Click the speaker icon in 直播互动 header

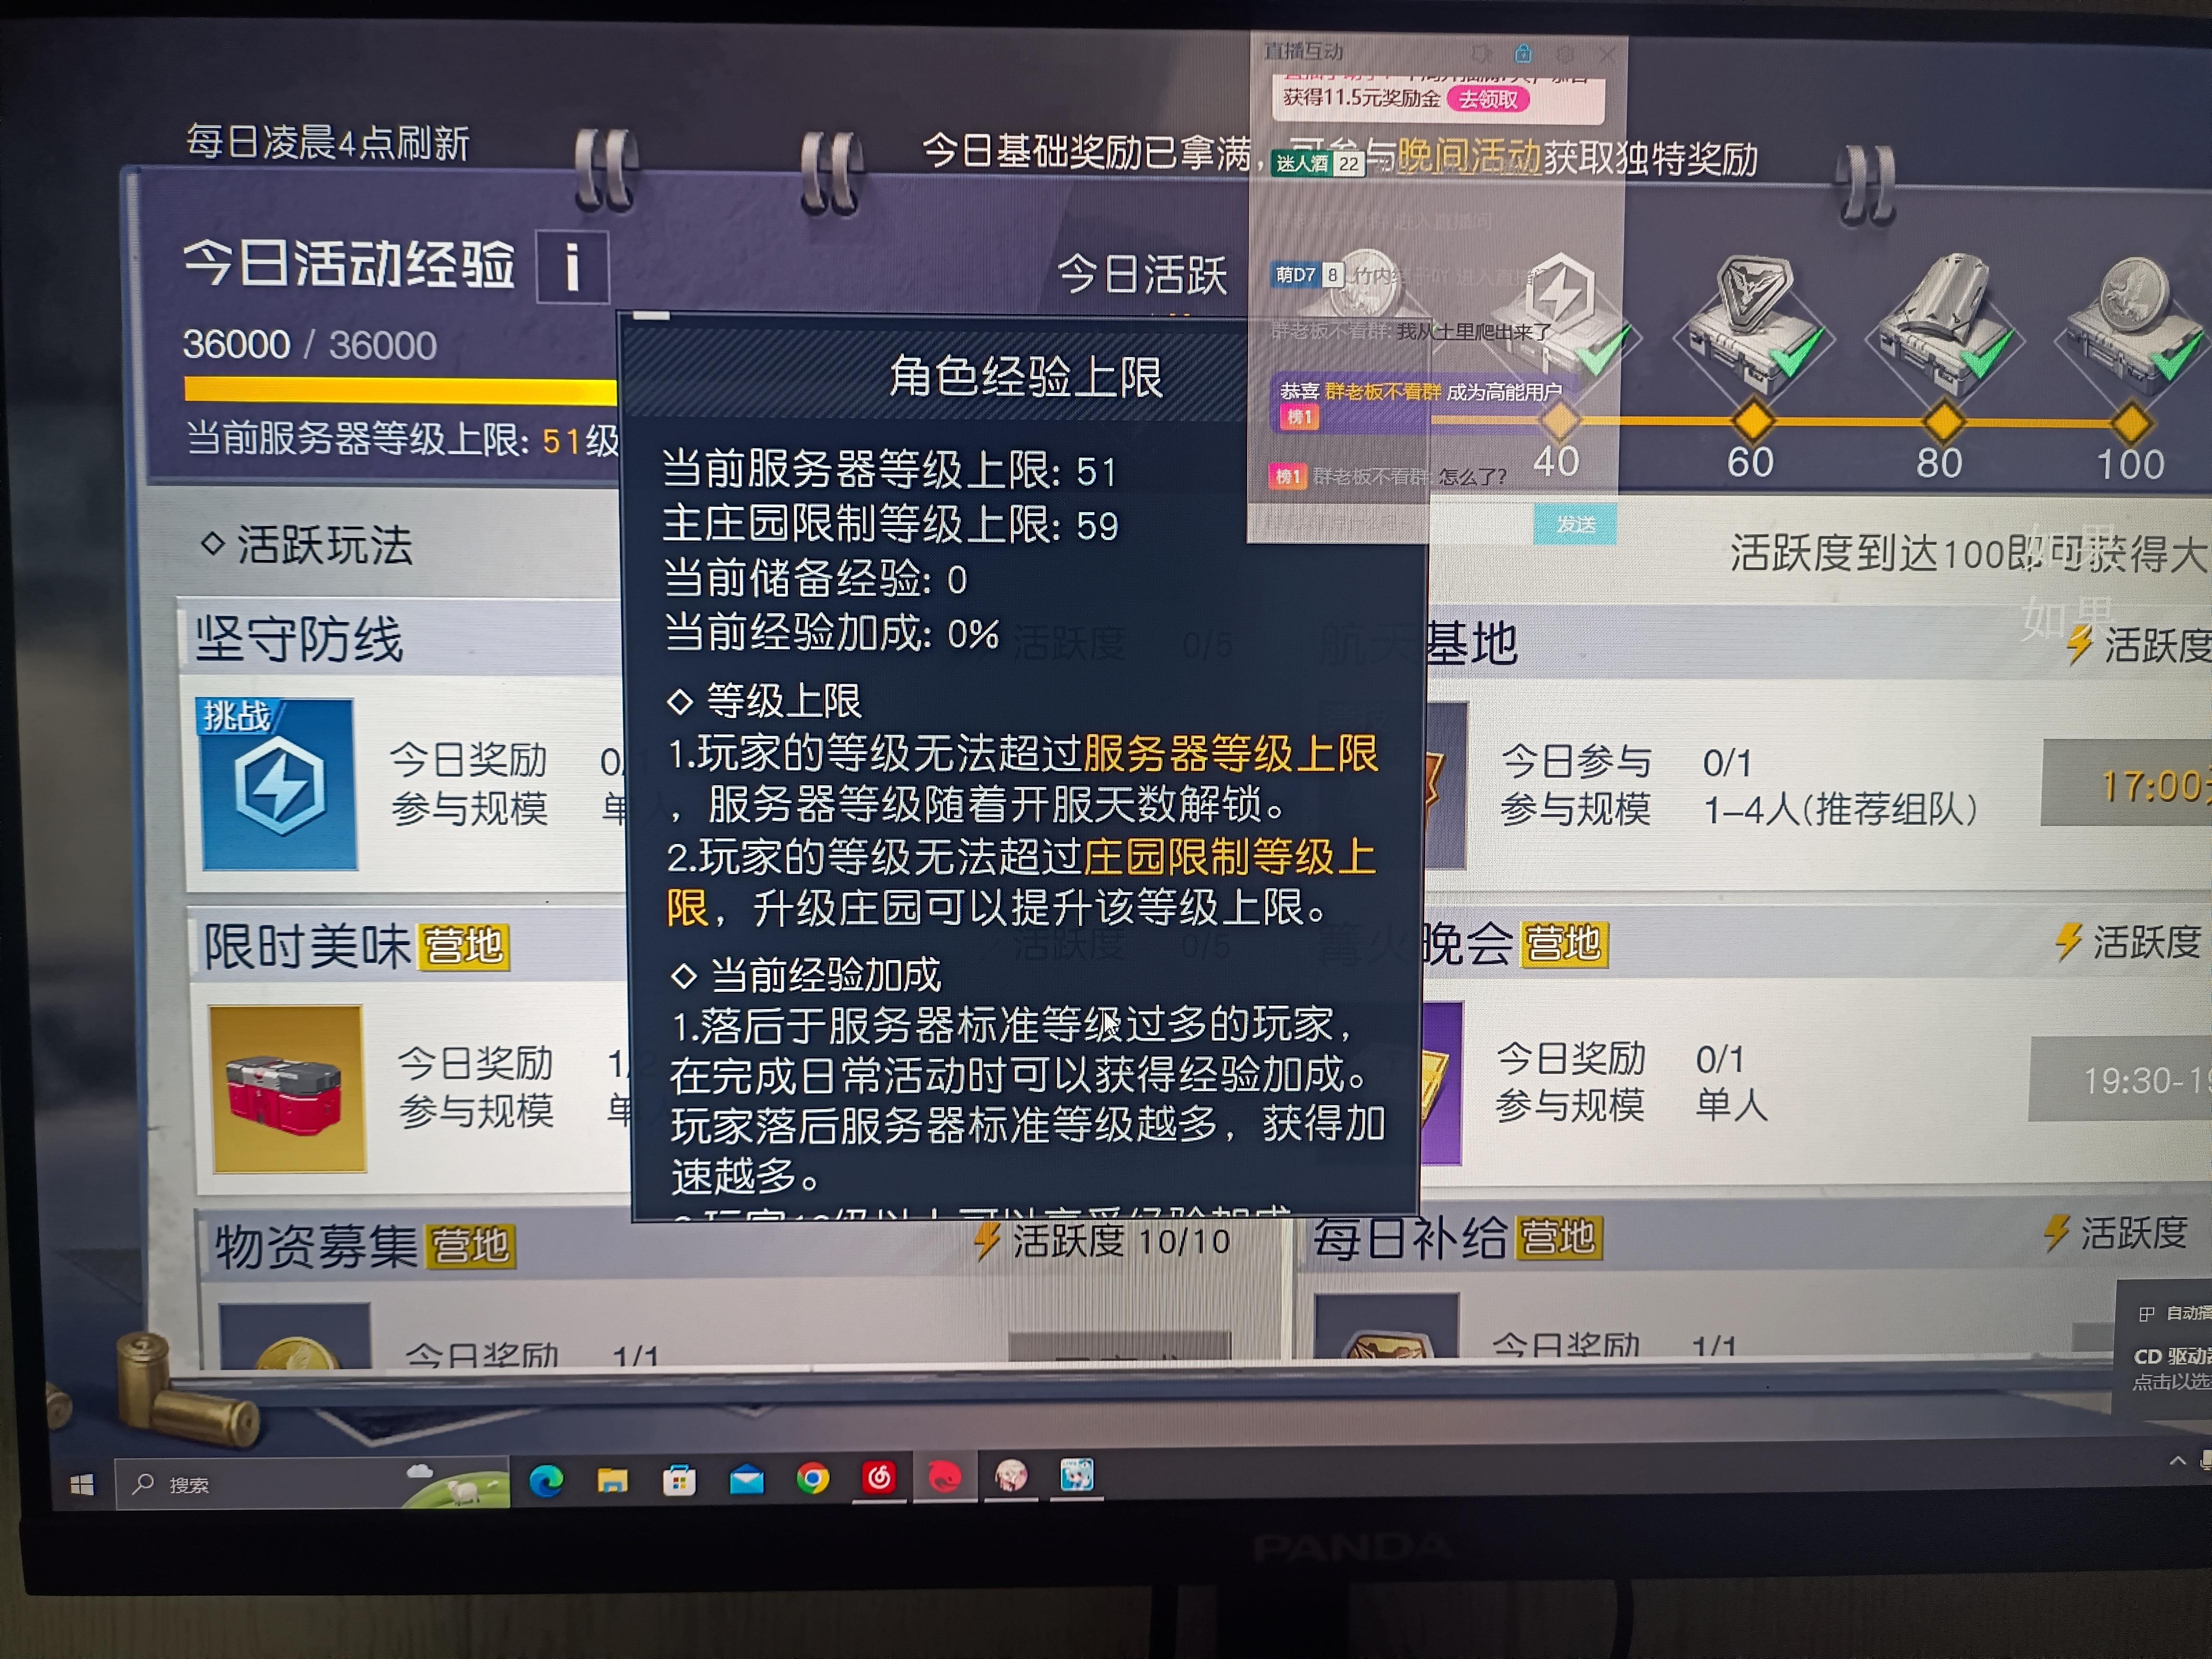pyautogui.click(x=1482, y=53)
